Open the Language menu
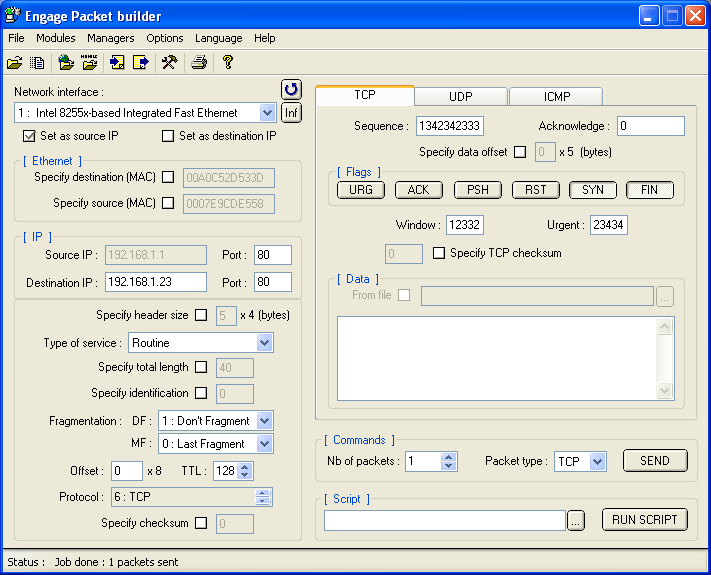The height and width of the screenshot is (575, 711). click(219, 38)
